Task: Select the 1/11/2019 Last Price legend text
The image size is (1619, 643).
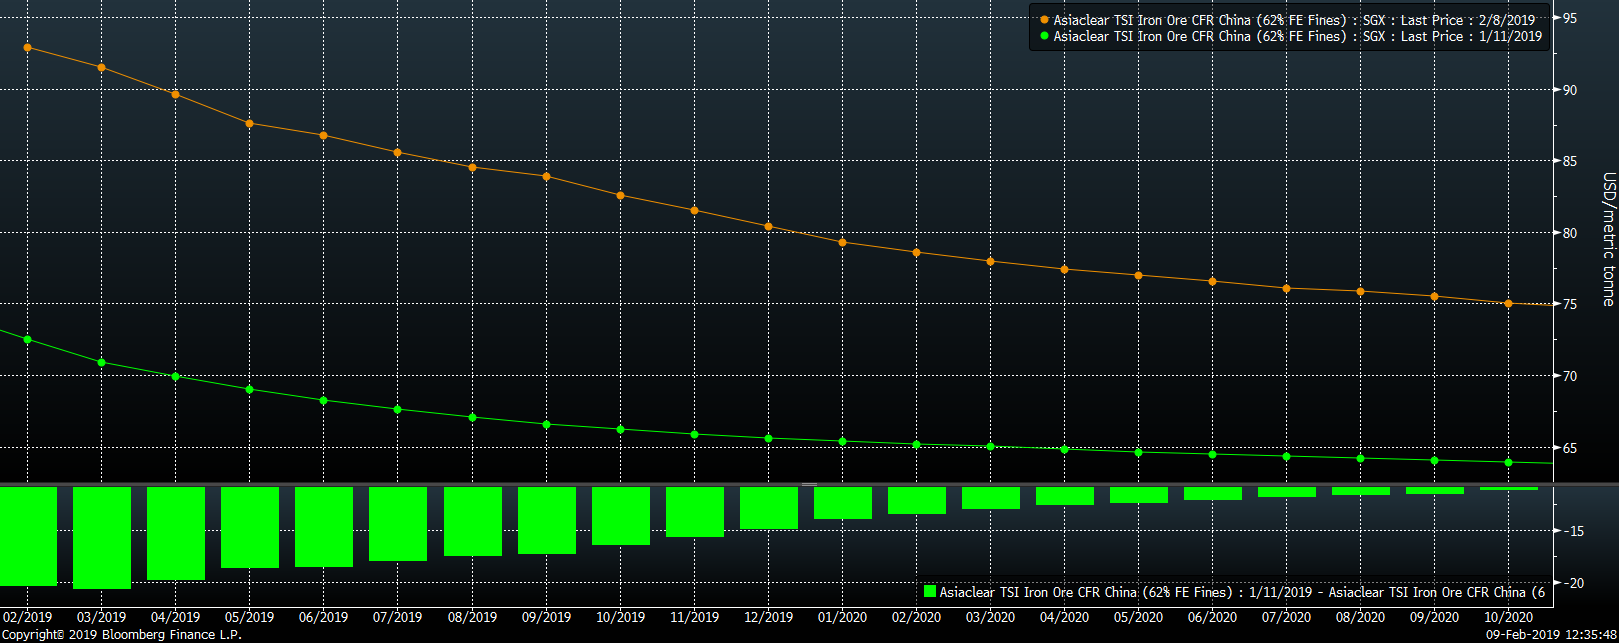Action: [x=1297, y=36]
